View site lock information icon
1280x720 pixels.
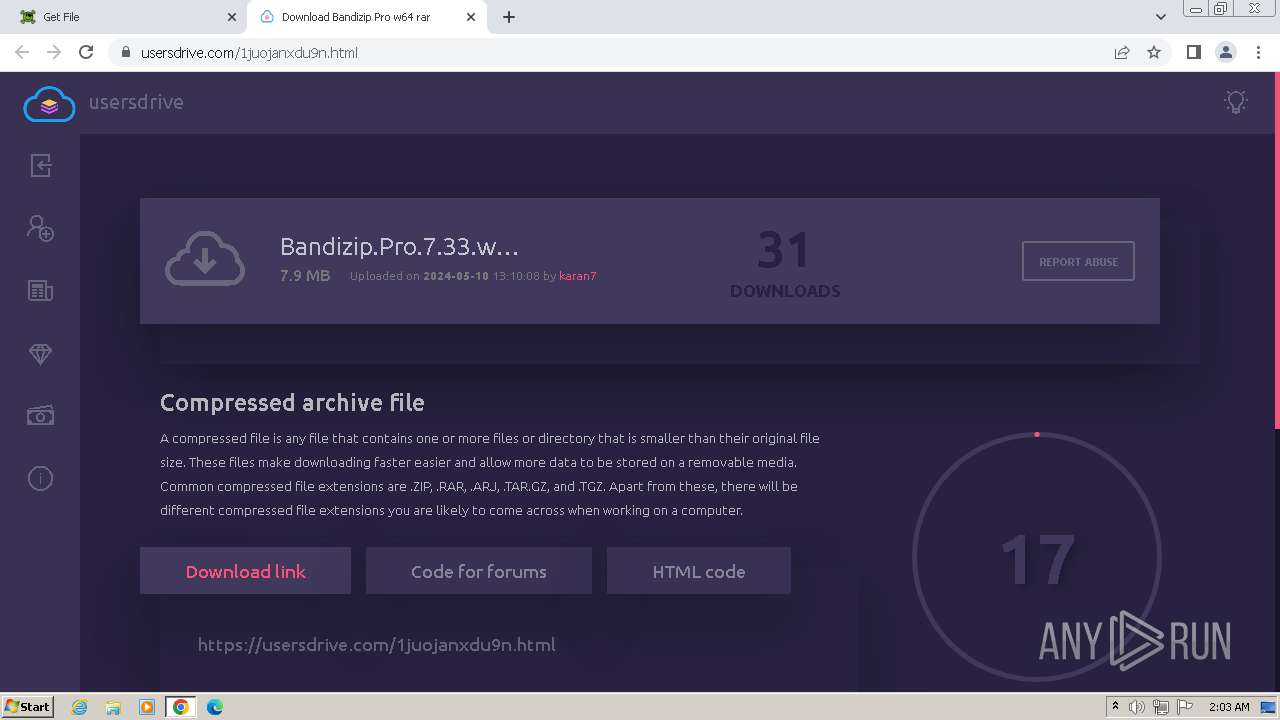(125, 53)
